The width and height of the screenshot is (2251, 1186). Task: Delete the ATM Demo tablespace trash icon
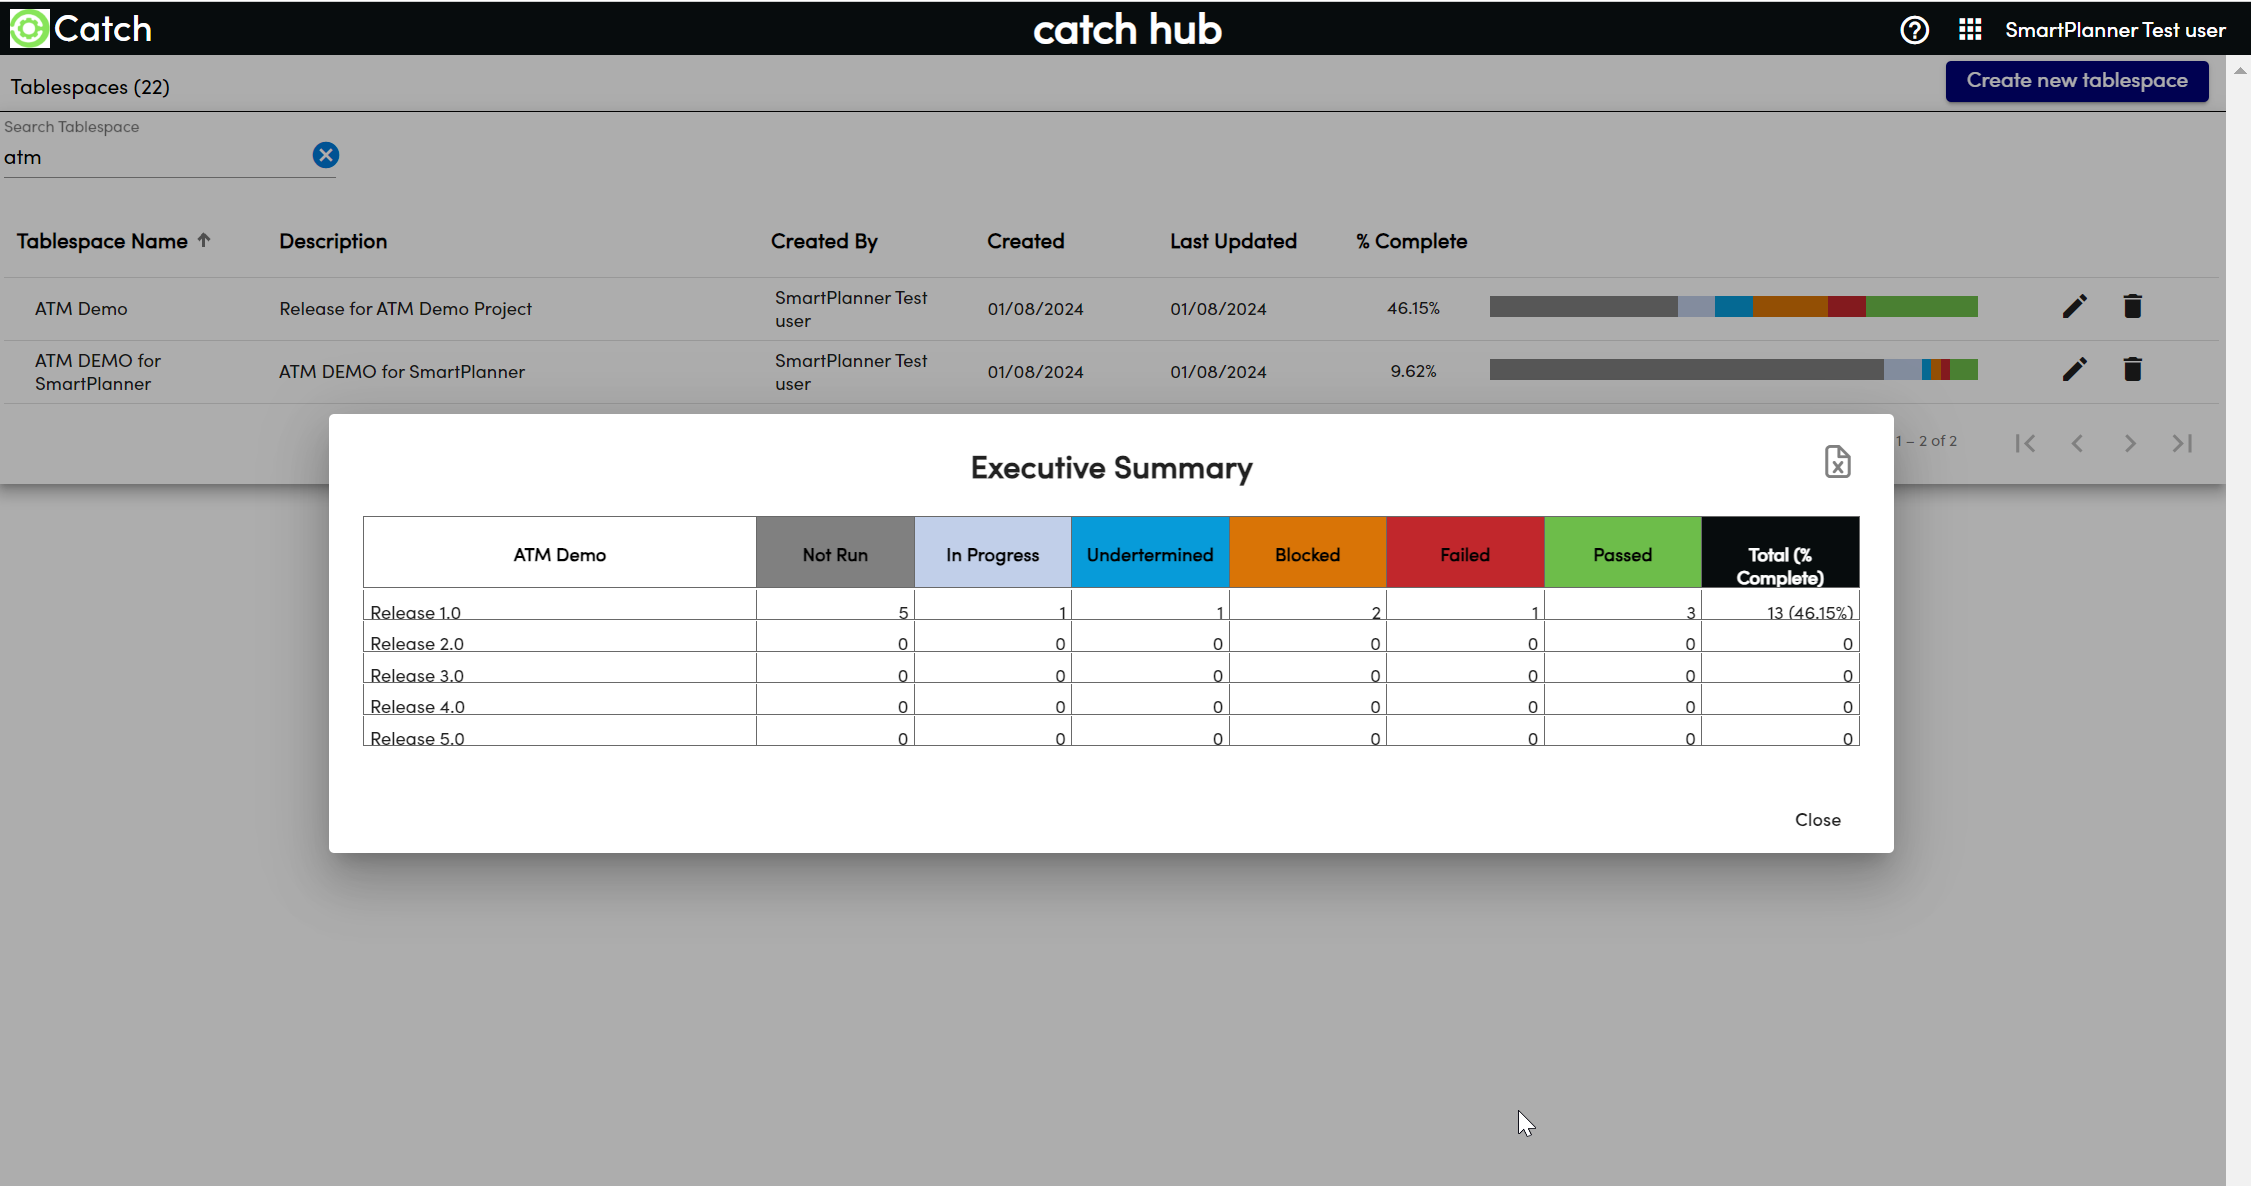(x=2132, y=307)
